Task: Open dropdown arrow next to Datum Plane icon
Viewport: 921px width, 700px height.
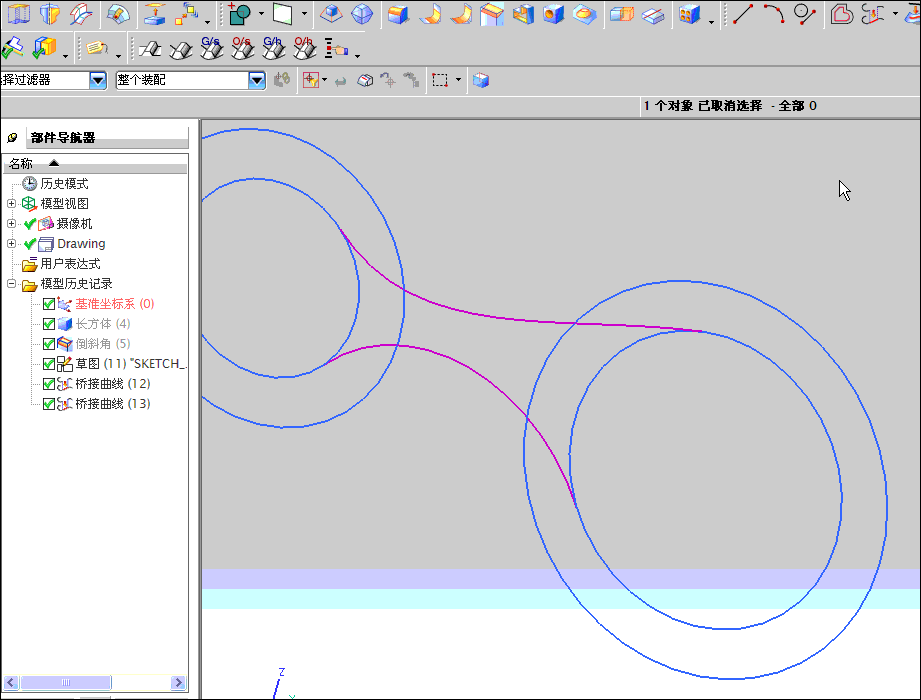Action: 304,14
